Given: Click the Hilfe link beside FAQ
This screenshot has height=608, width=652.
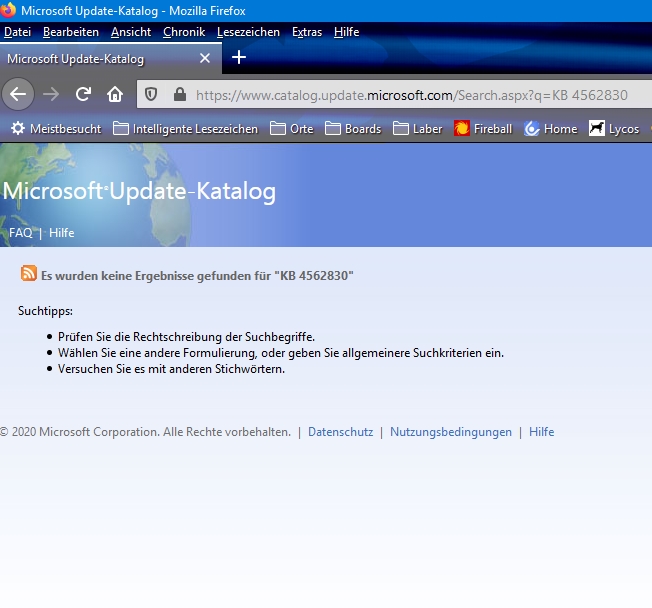Looking at the screenshot, I should pos(62,233).
